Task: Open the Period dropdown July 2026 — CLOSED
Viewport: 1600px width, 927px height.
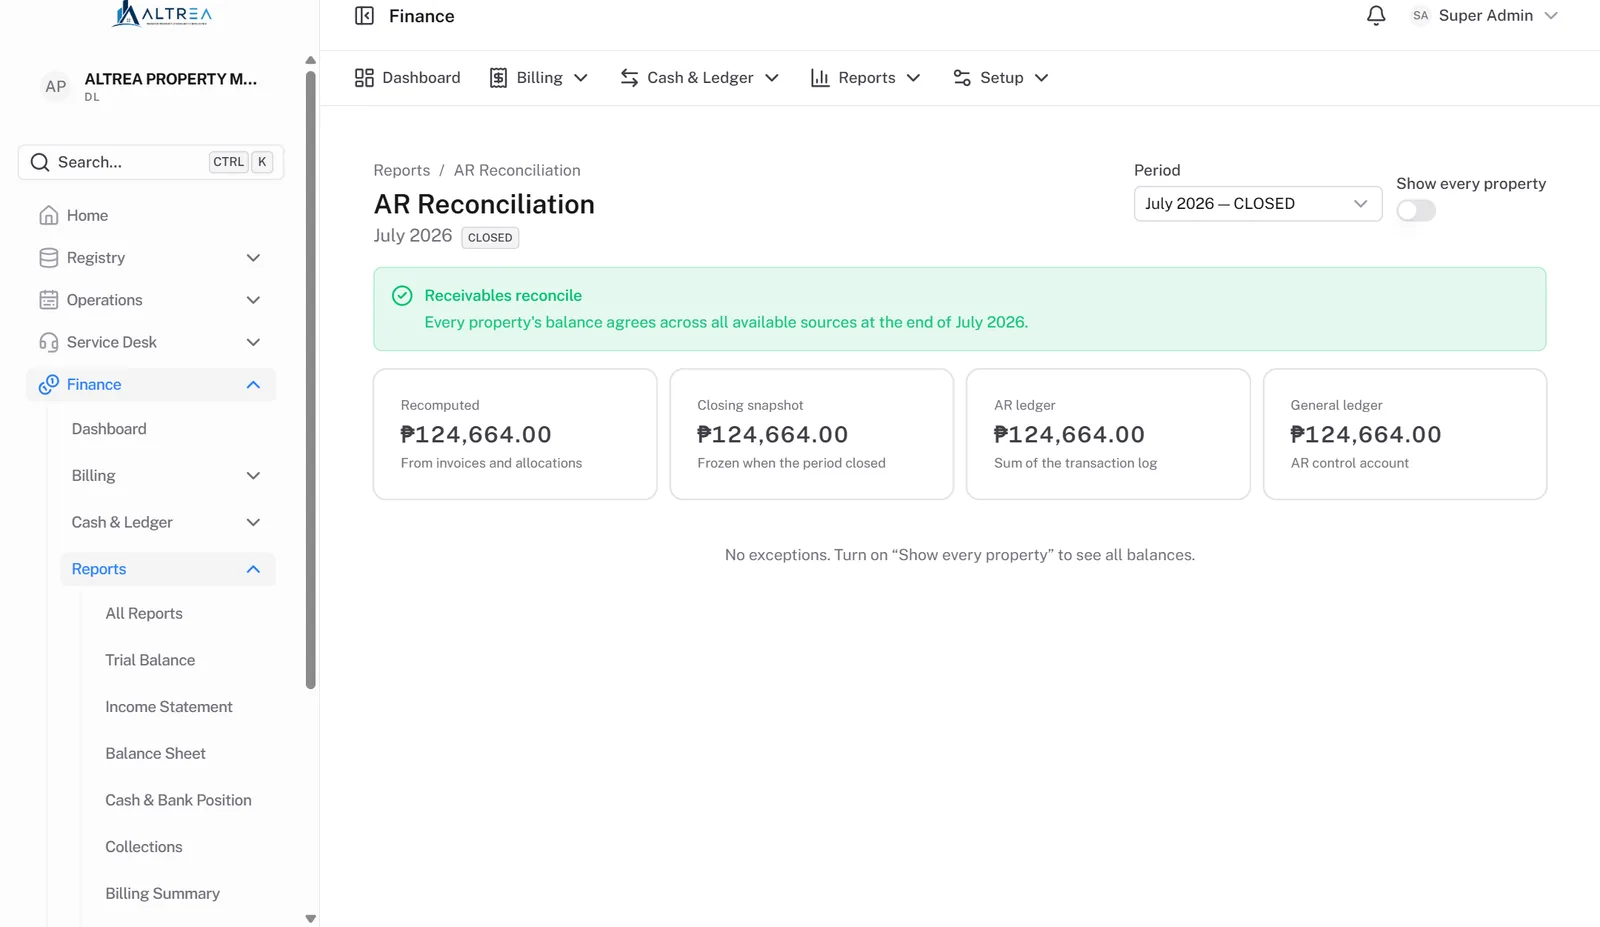Action: coord(1257,204)
